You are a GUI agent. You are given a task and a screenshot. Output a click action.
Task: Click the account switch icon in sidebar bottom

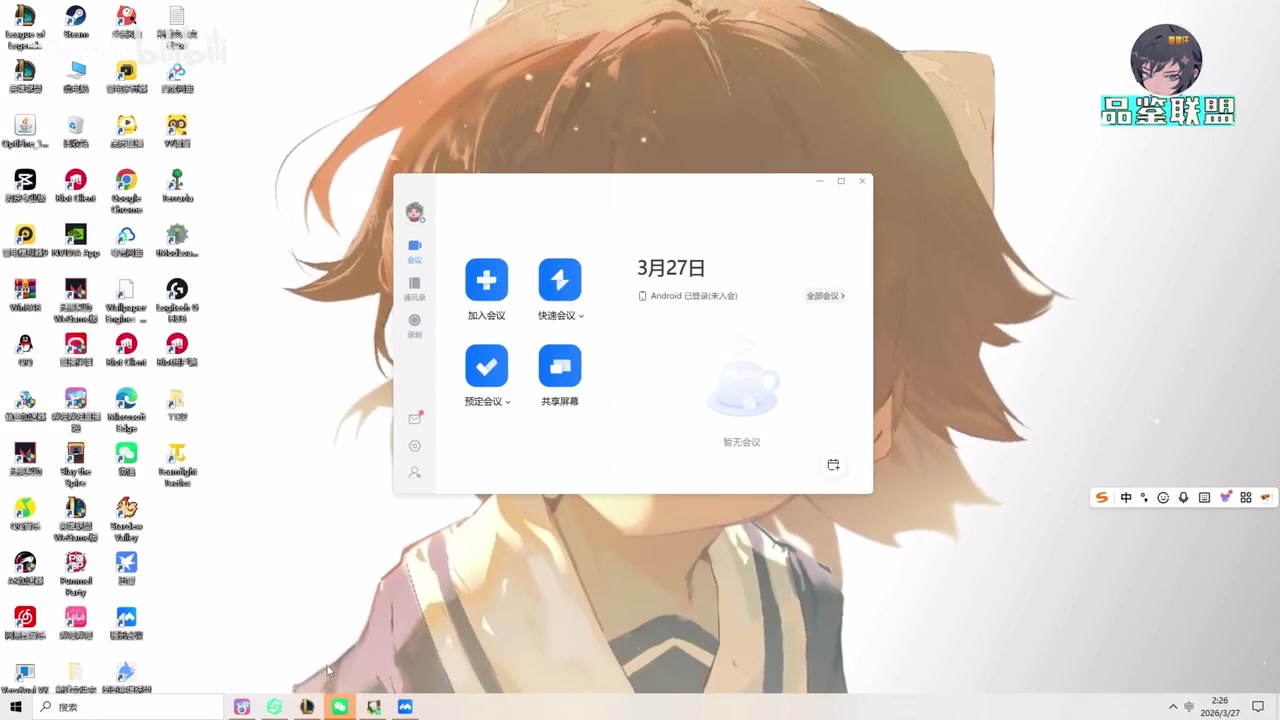[415, 472]
